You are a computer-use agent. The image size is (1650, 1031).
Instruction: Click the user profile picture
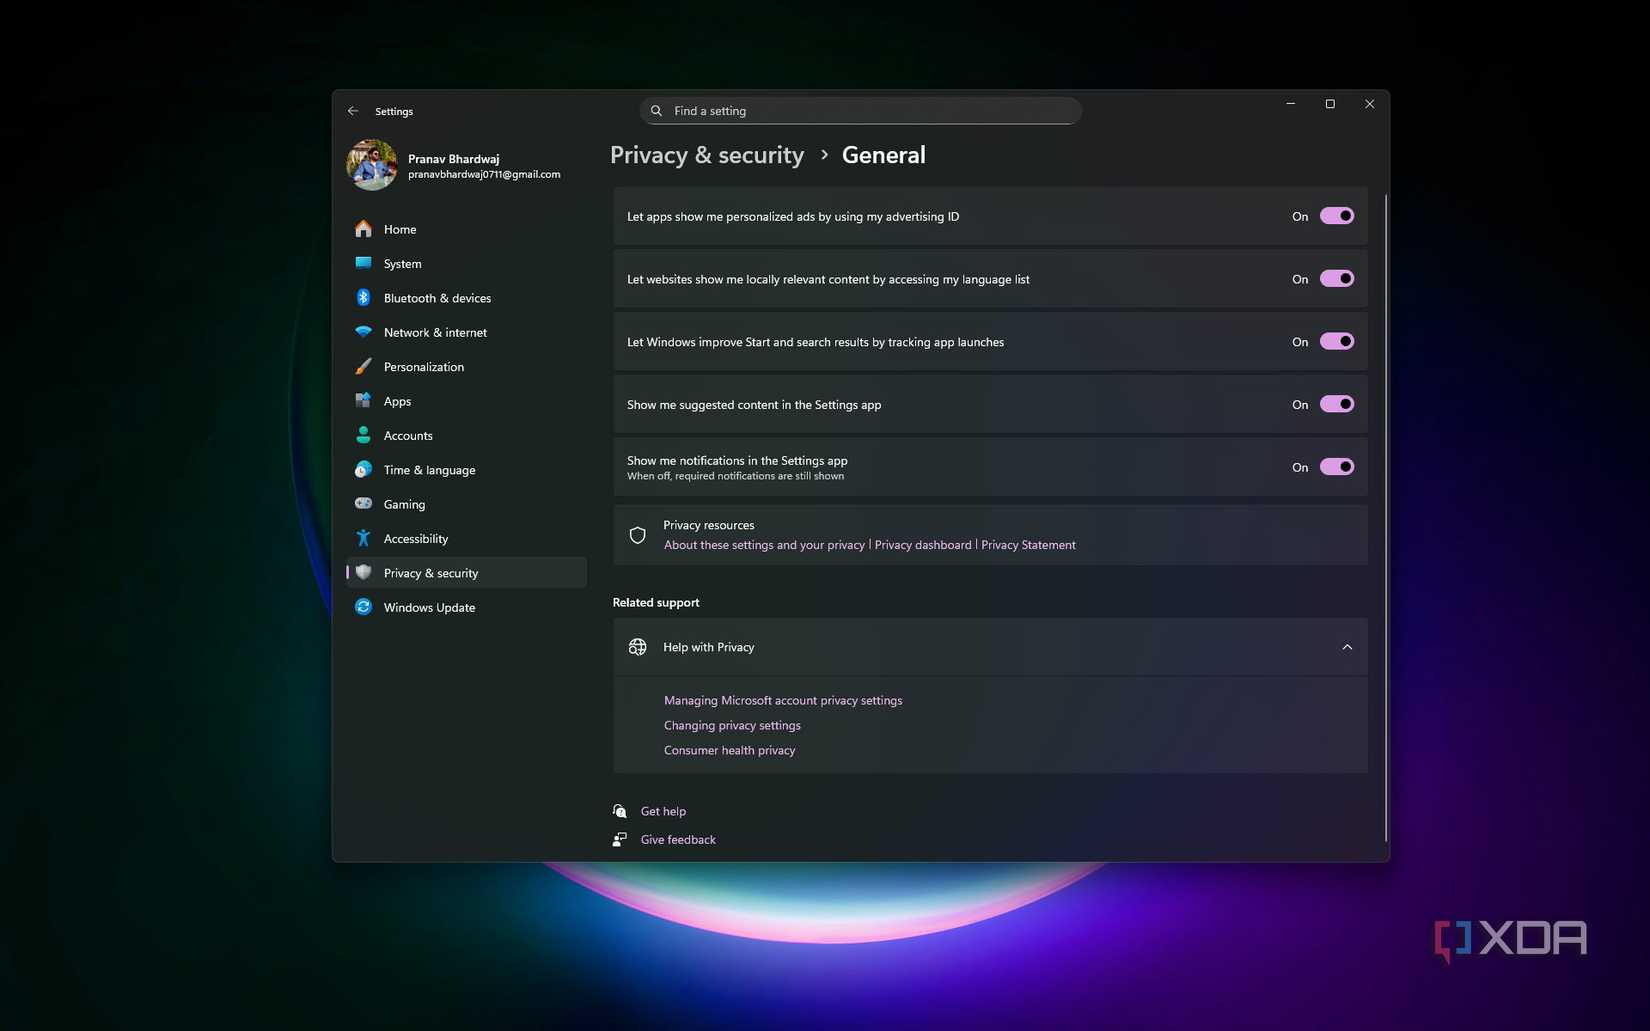click(x=372, y=165)
